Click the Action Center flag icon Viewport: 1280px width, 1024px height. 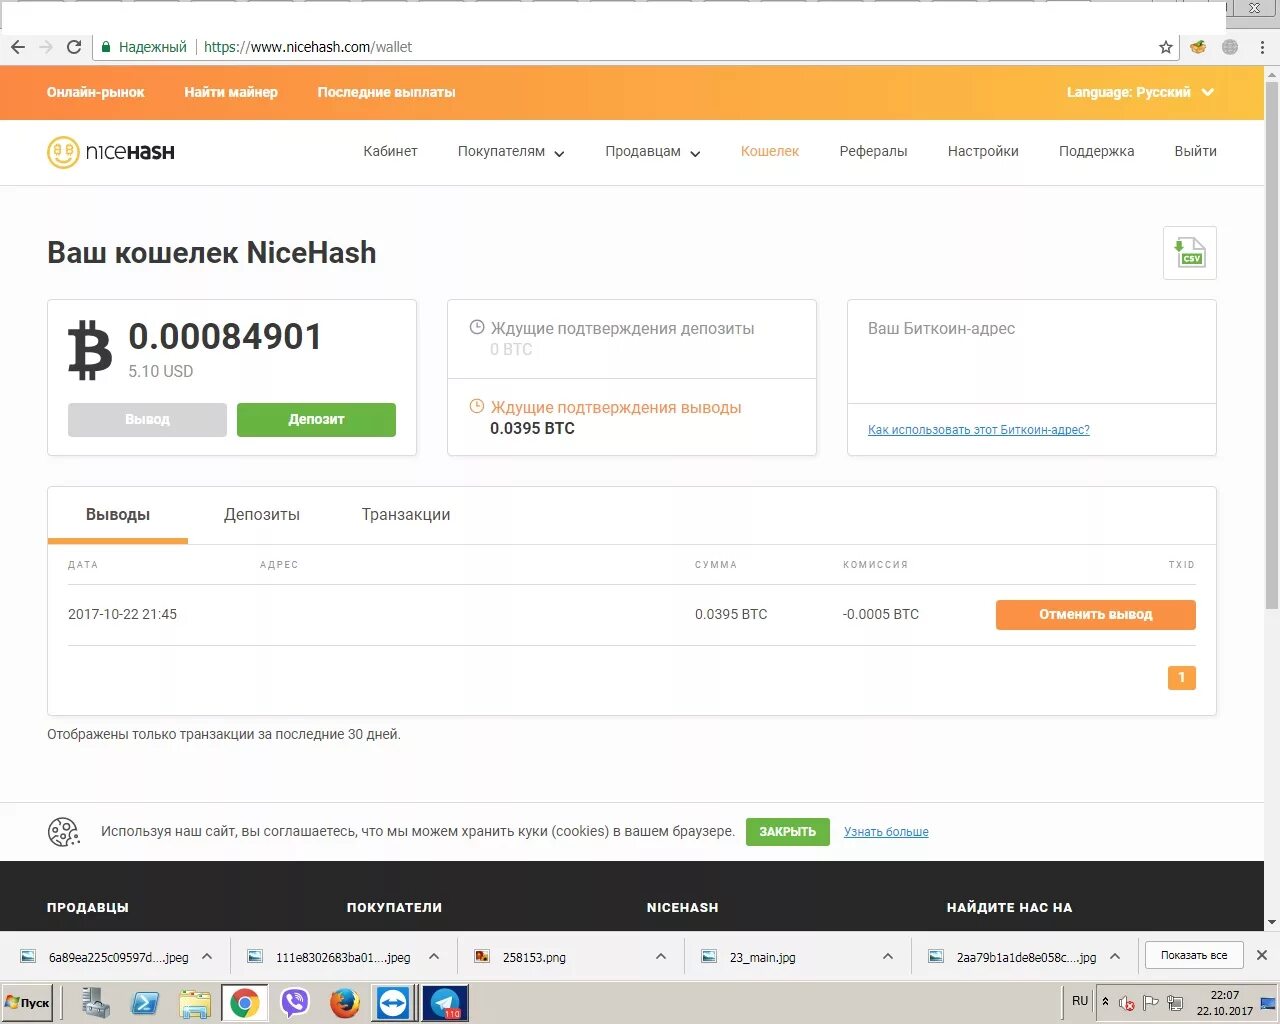coord(1151,1003)
